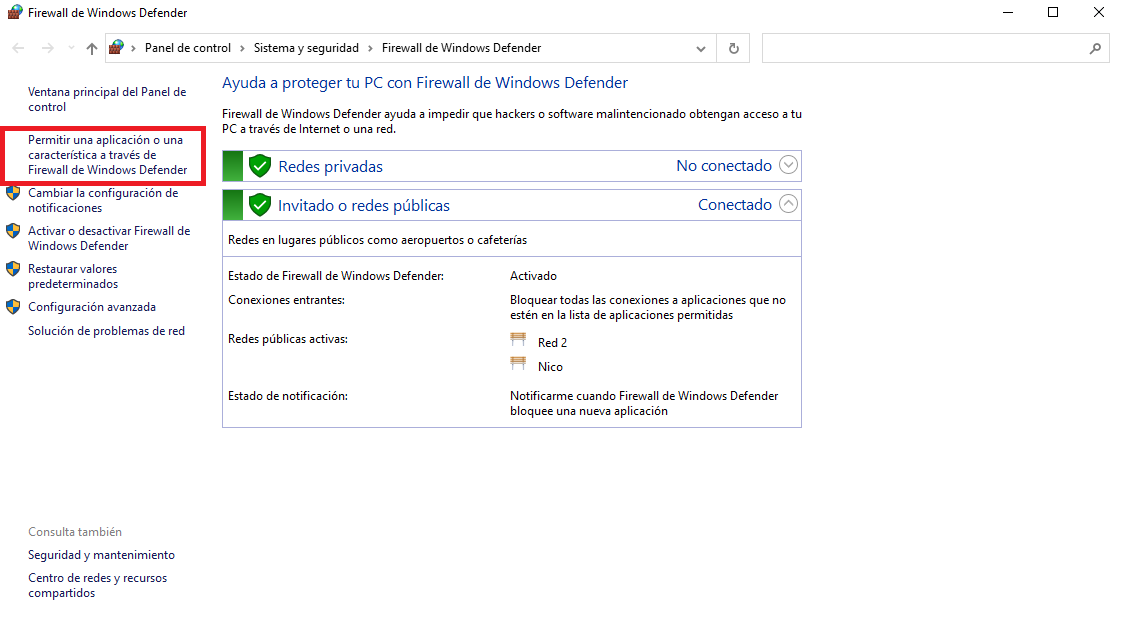
Task: Open Configuración avanzada
Action: pos(92,307)
